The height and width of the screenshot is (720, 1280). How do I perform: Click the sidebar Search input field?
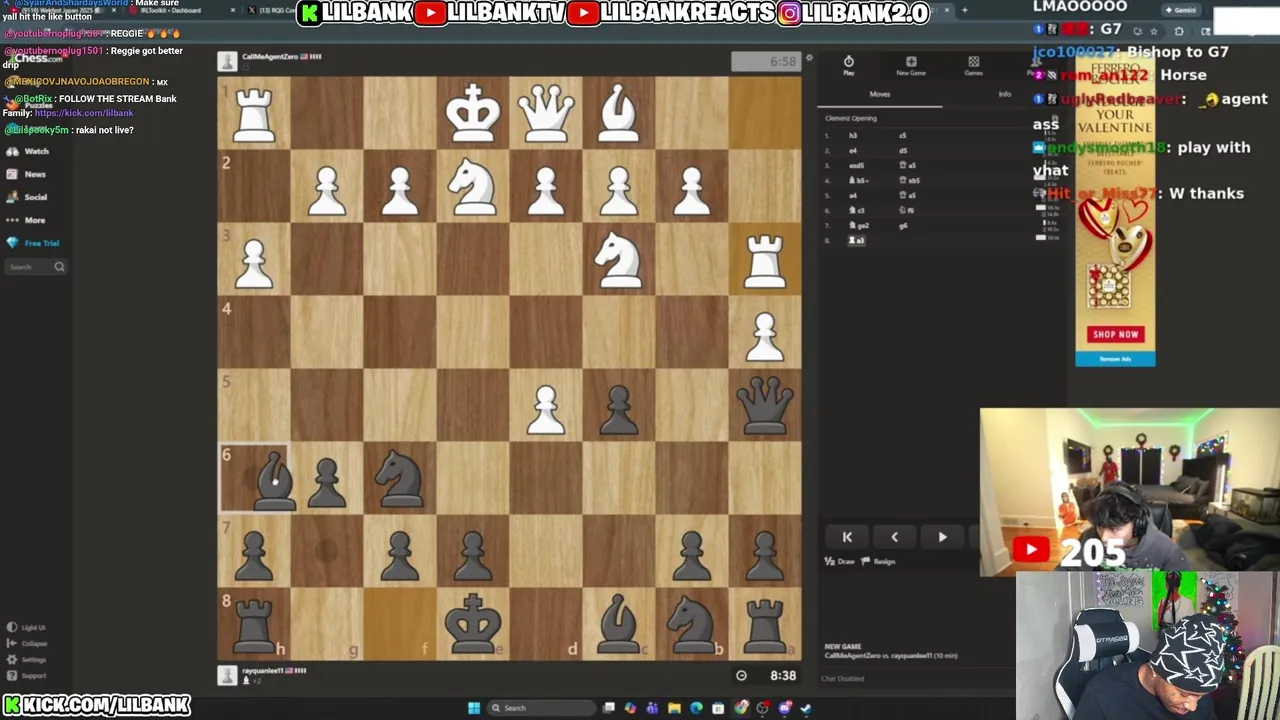click(x=35, y=267)
